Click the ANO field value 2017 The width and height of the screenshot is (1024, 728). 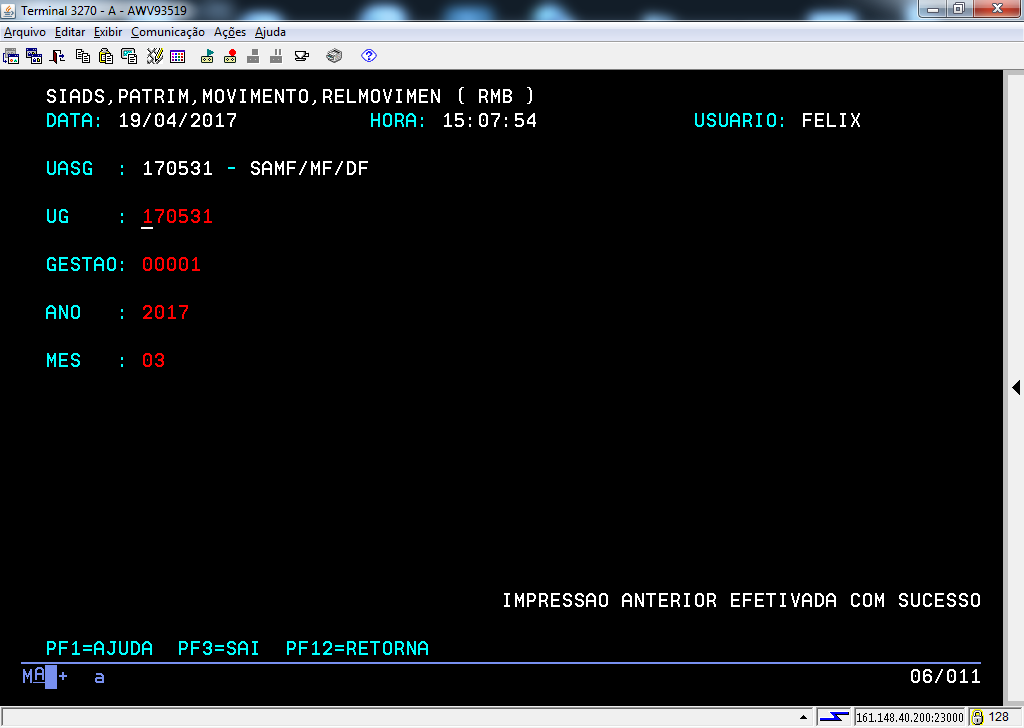tap(165, 313)
